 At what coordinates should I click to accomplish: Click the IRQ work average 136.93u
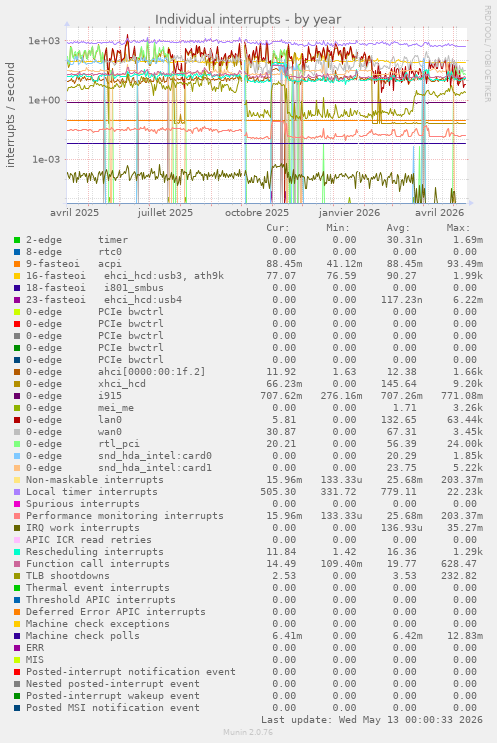pos(401,528)
